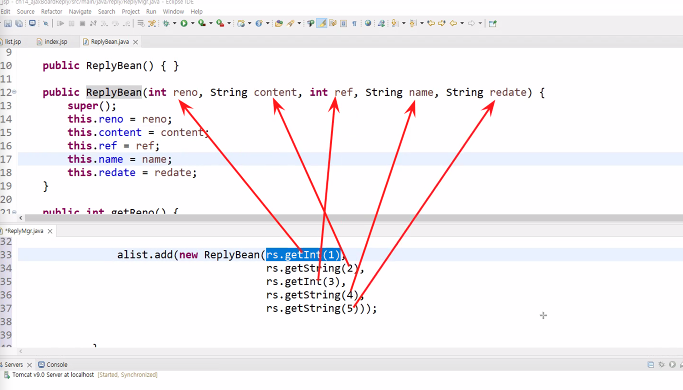
Task: Click the Terminate stop icon
Action: [82, 24]
